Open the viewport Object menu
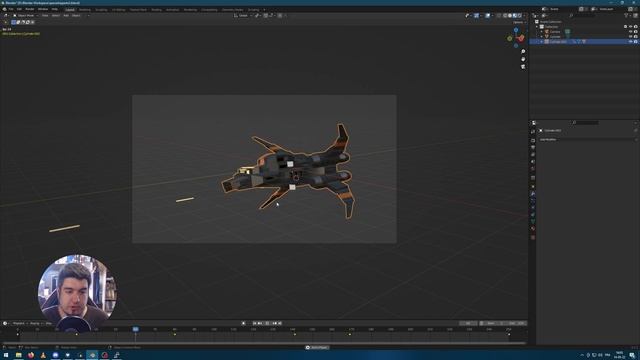Screen dimensions: 640x360 (x=76, y=16)
